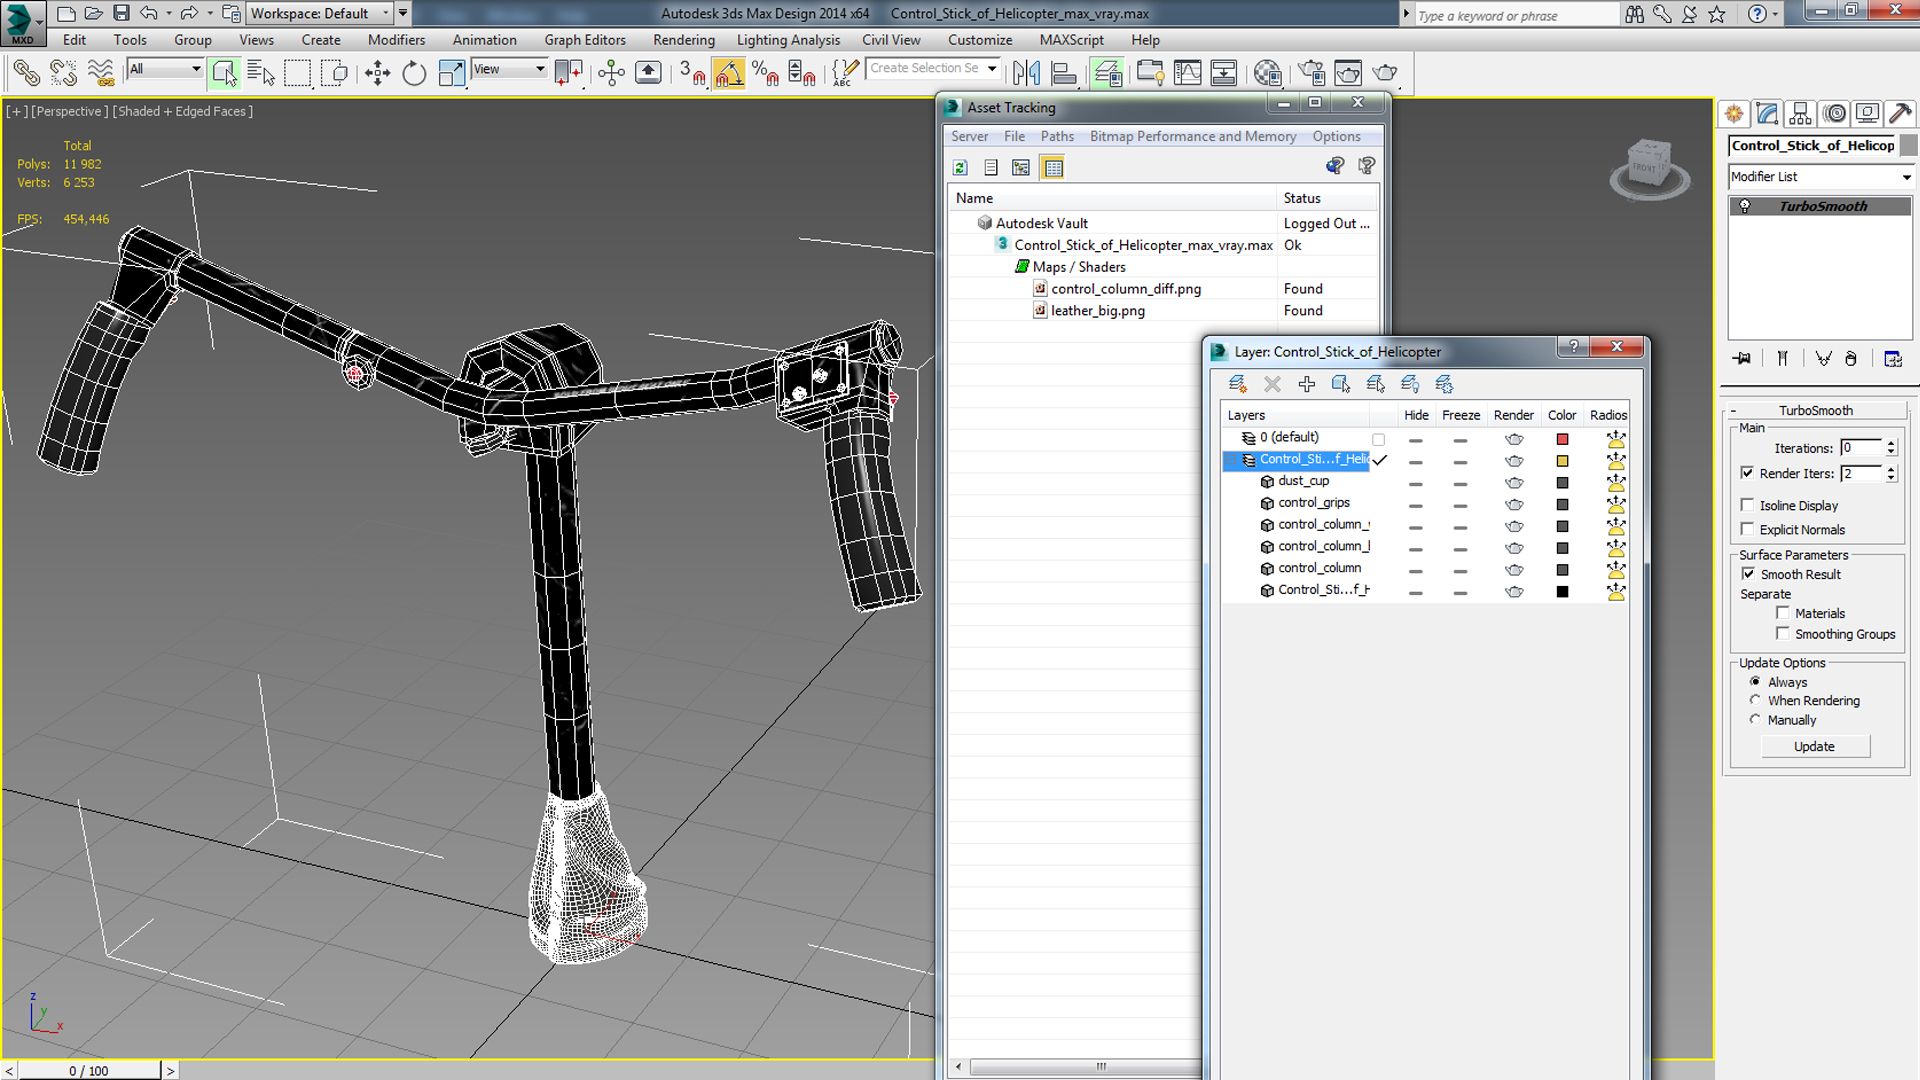Image resolution: width=1920 pixels, height=1080 pixels.
Task: Open the Create Selection Set dropdown
Action: 933,68
